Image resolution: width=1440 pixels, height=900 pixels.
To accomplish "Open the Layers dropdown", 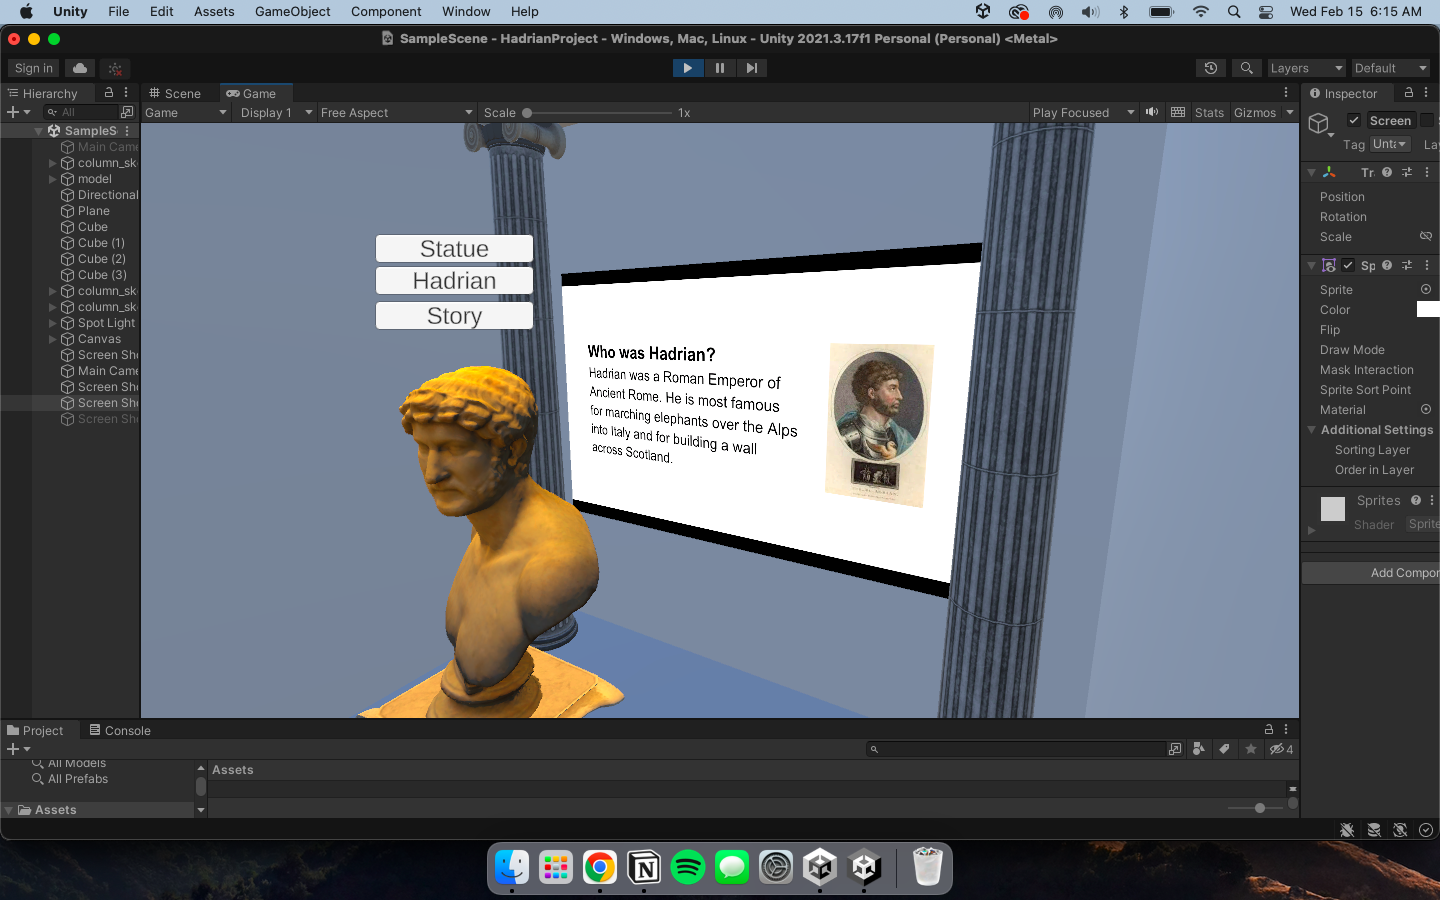I will pyautogui.click(x=1306, y=68).
